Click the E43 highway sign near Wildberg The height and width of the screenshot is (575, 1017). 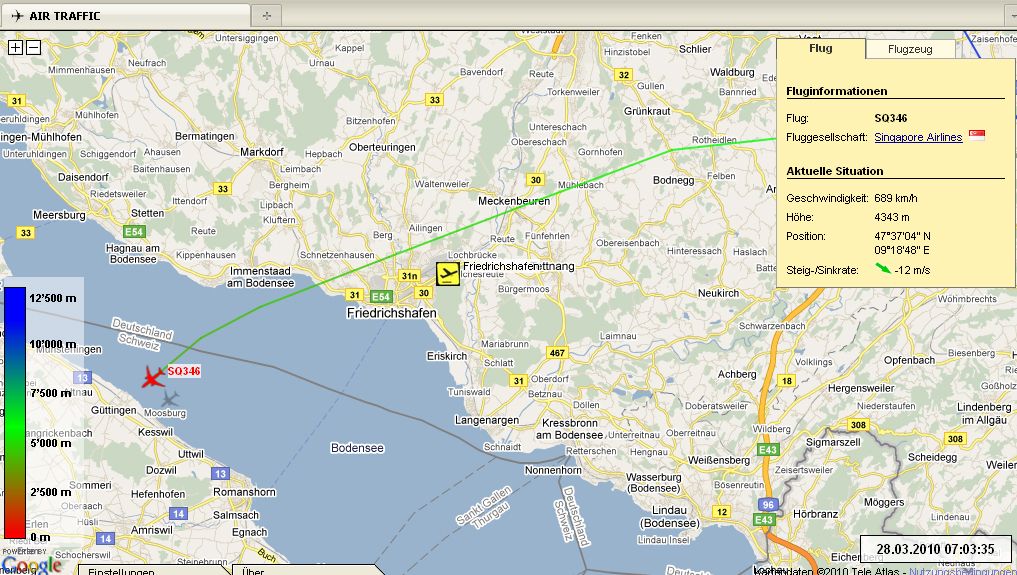(x=768, y=449)
